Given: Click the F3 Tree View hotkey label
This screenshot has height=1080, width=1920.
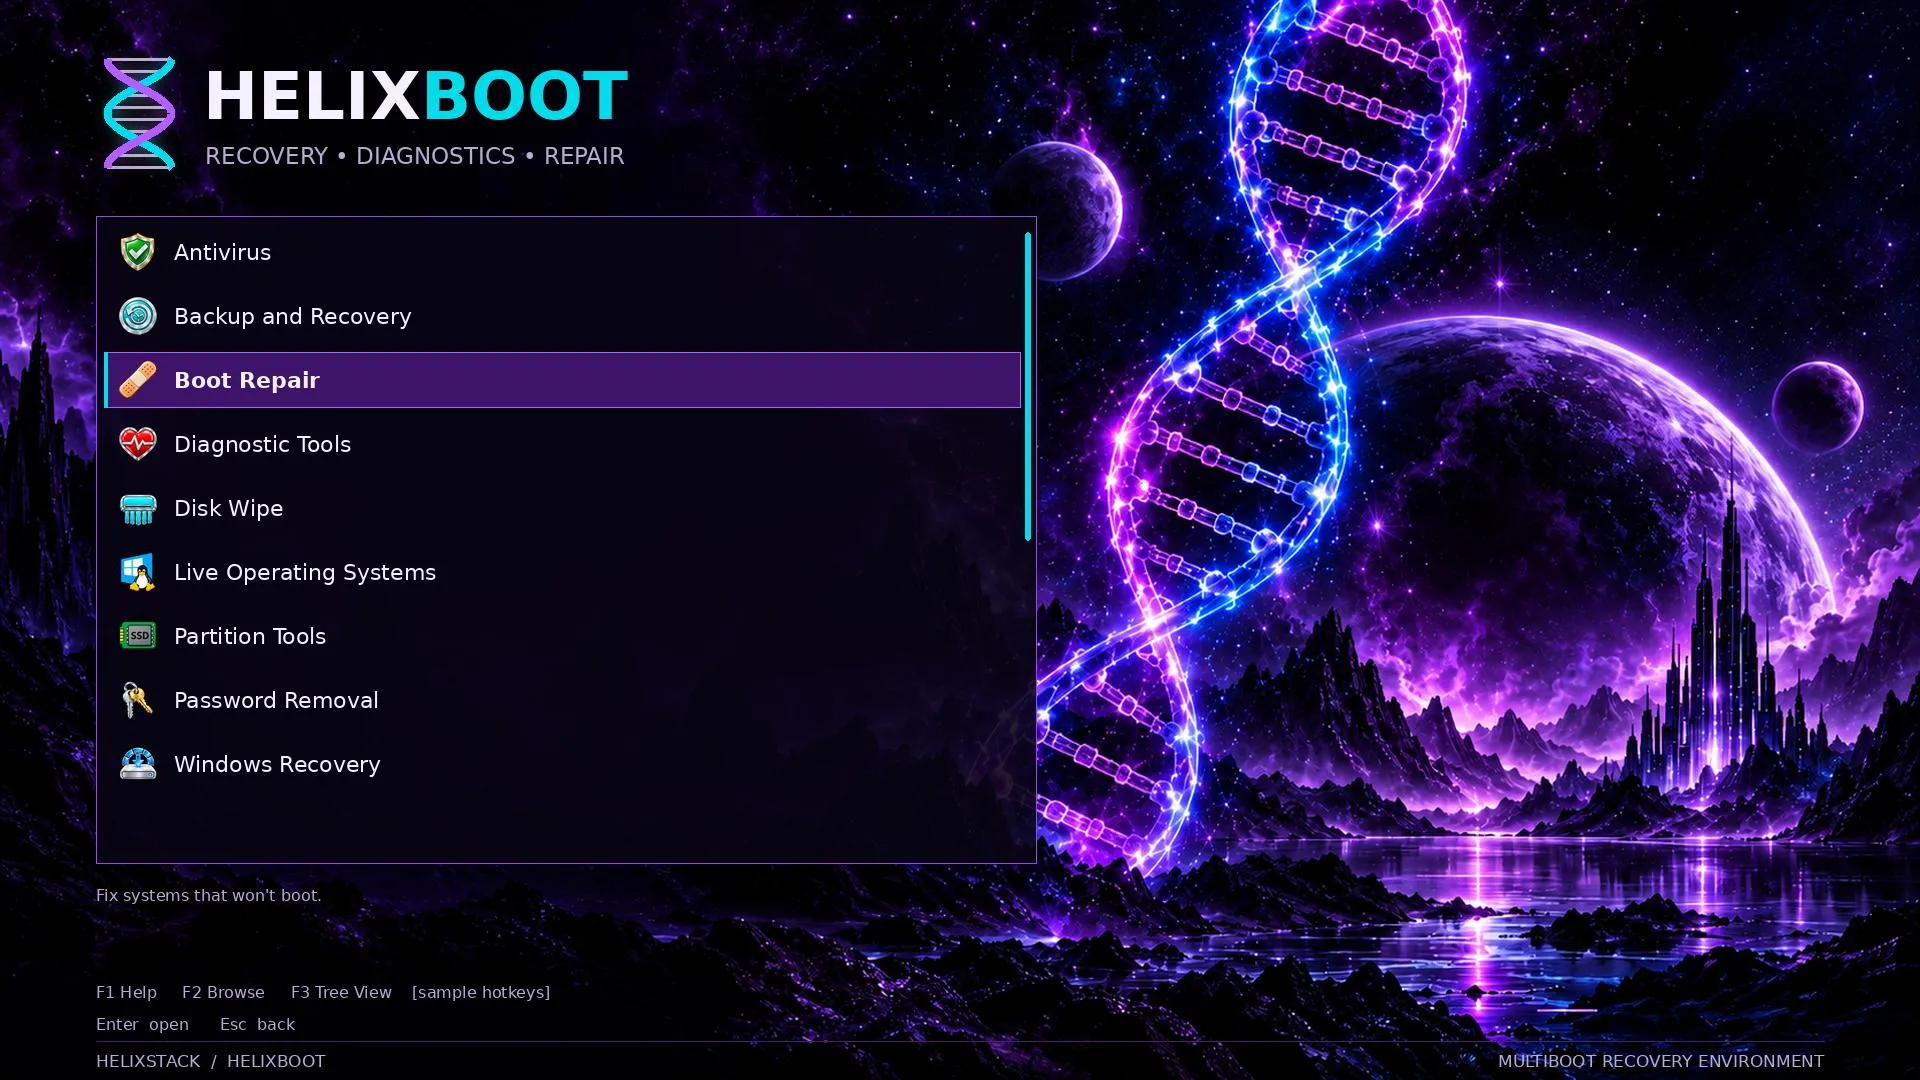Looking at the screenshot, I should click(341, 992).
